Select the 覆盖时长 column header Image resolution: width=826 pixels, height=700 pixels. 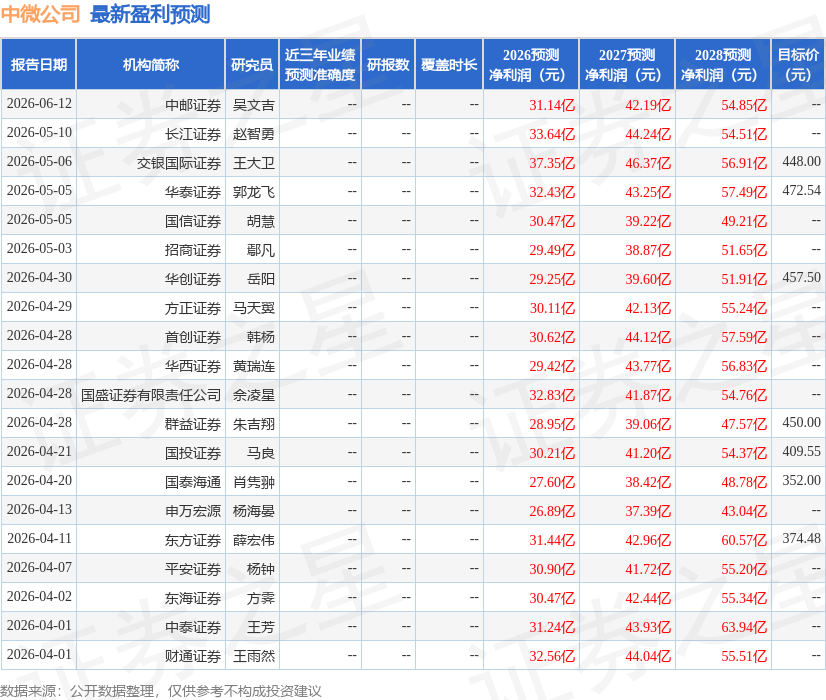pyautogui.click(x=449, y=64)
